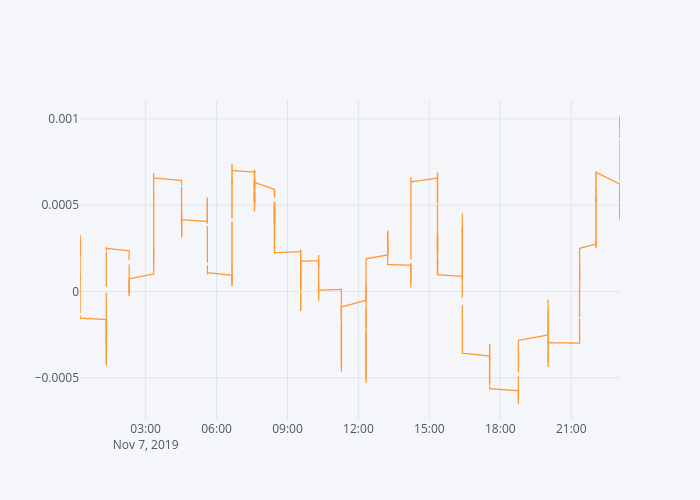Click the orange peak just before 22:00
700x500 pixels.
click(596, 172)
